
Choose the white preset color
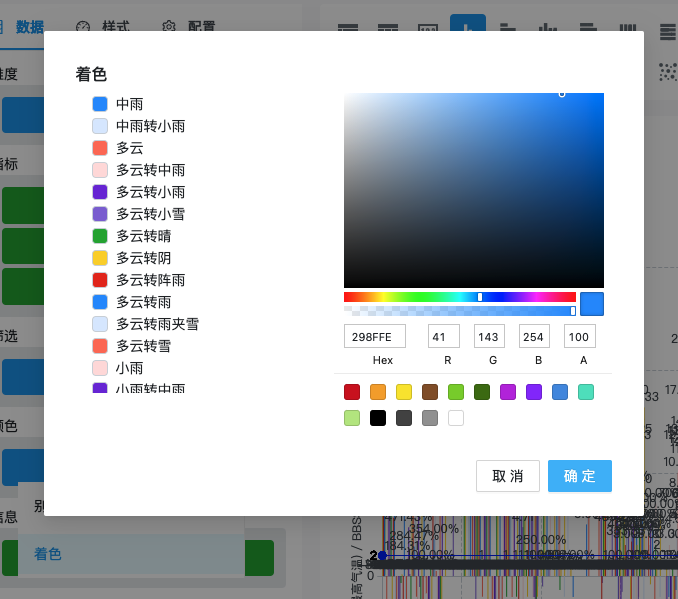(456, 418)
